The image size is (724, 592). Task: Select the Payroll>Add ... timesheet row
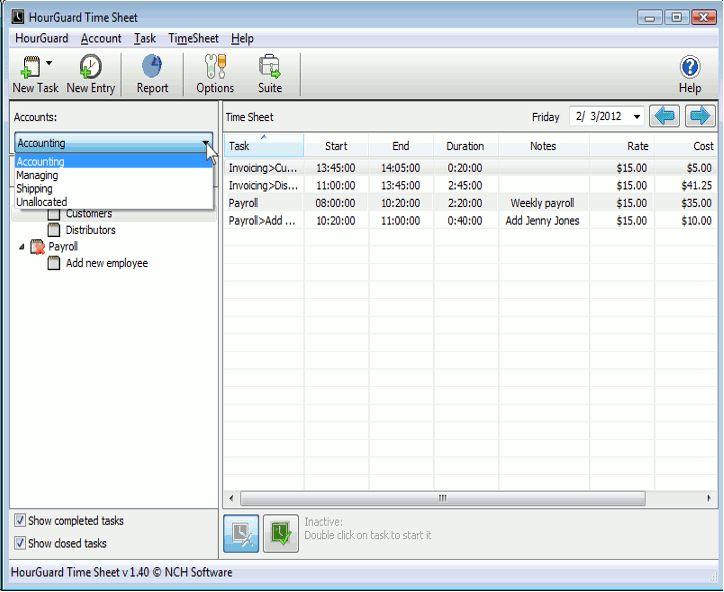click(470, 220)
